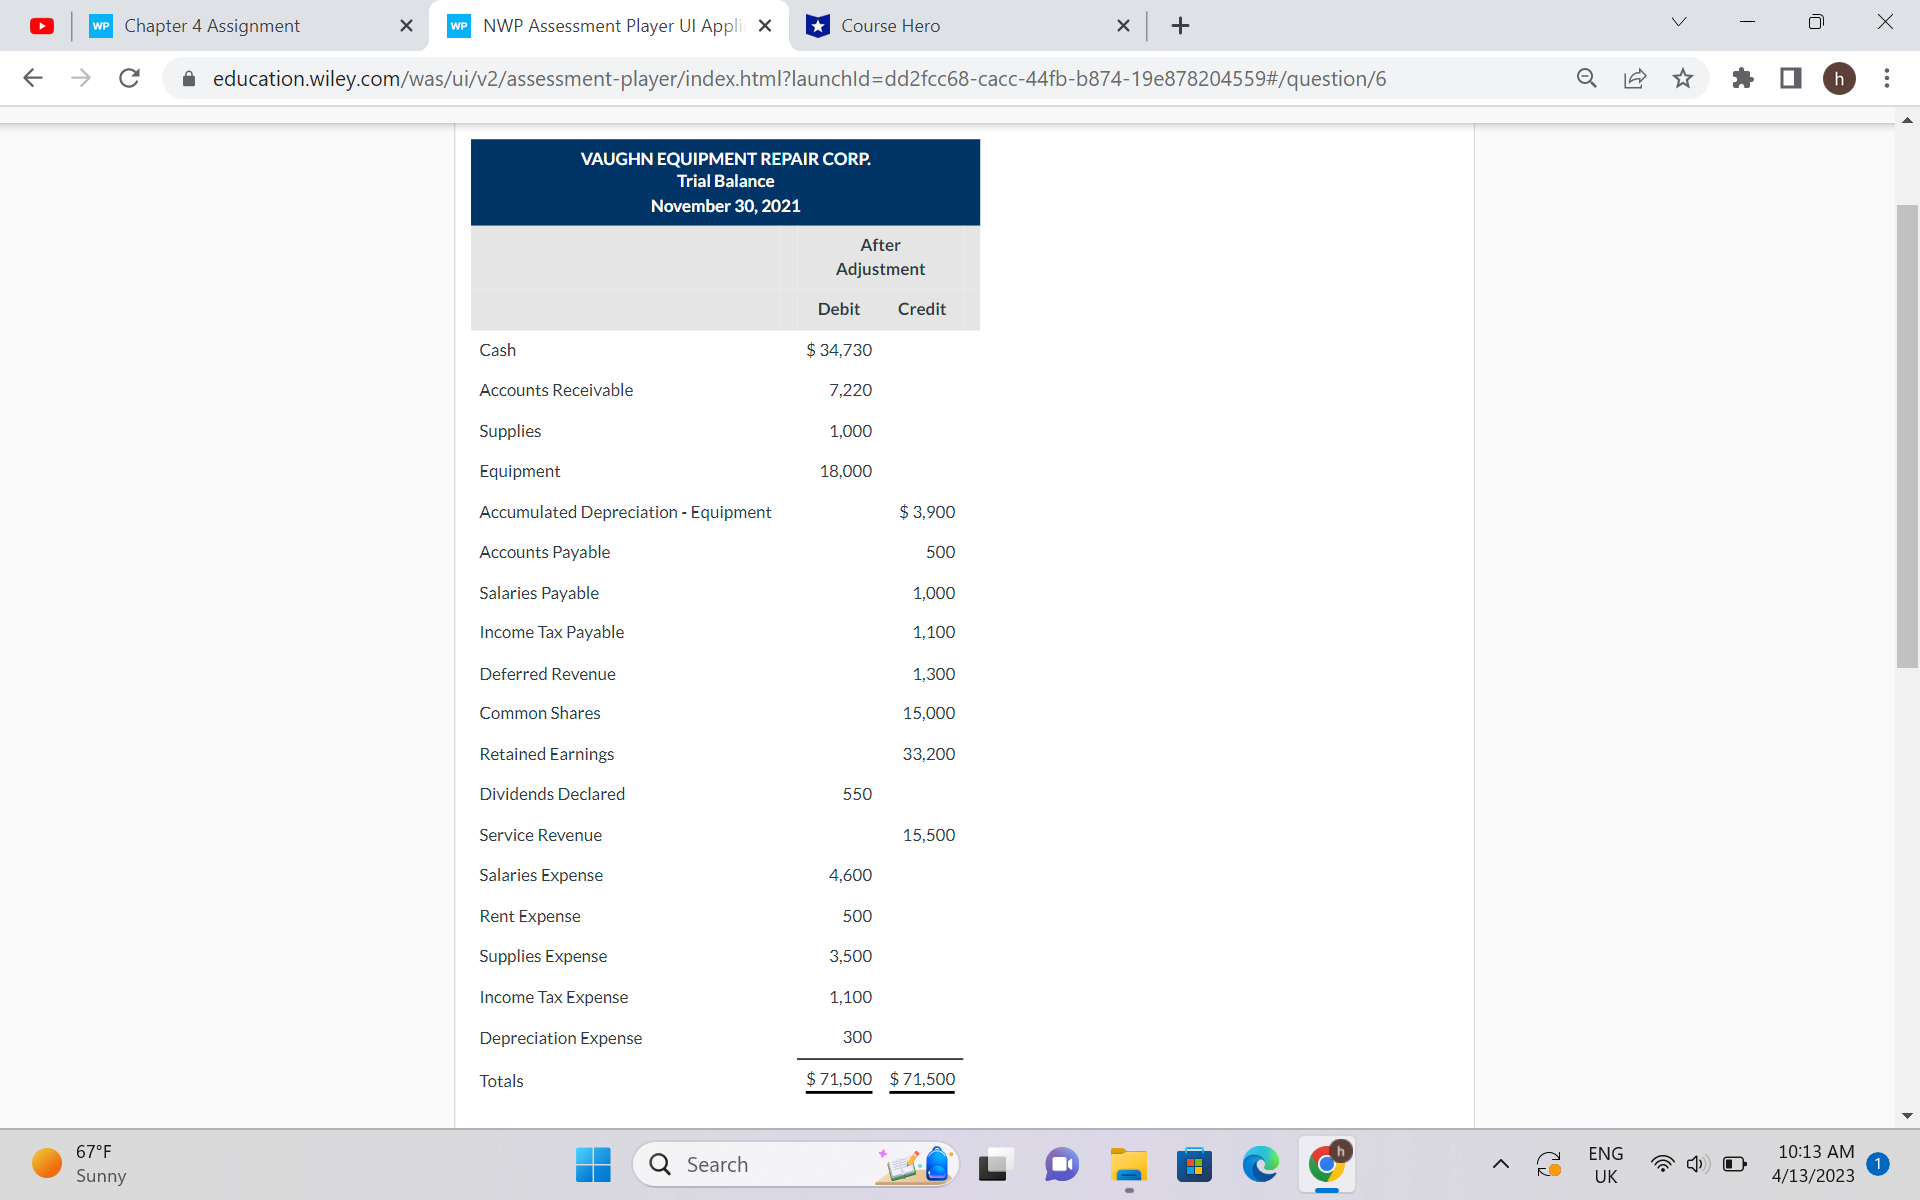The image size is (1920, 1200).
Task: Open the Chrome profile avatar
Action: [x=1841, y=78]
